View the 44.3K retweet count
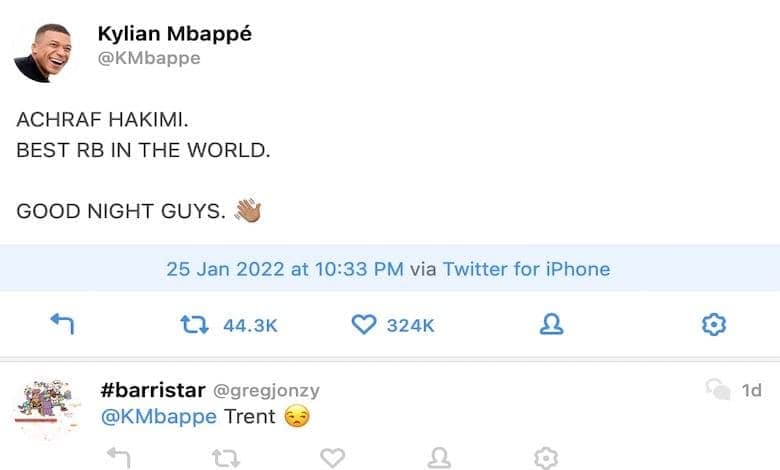The width and height of the screenshot is (780, 470). [250, 325]
